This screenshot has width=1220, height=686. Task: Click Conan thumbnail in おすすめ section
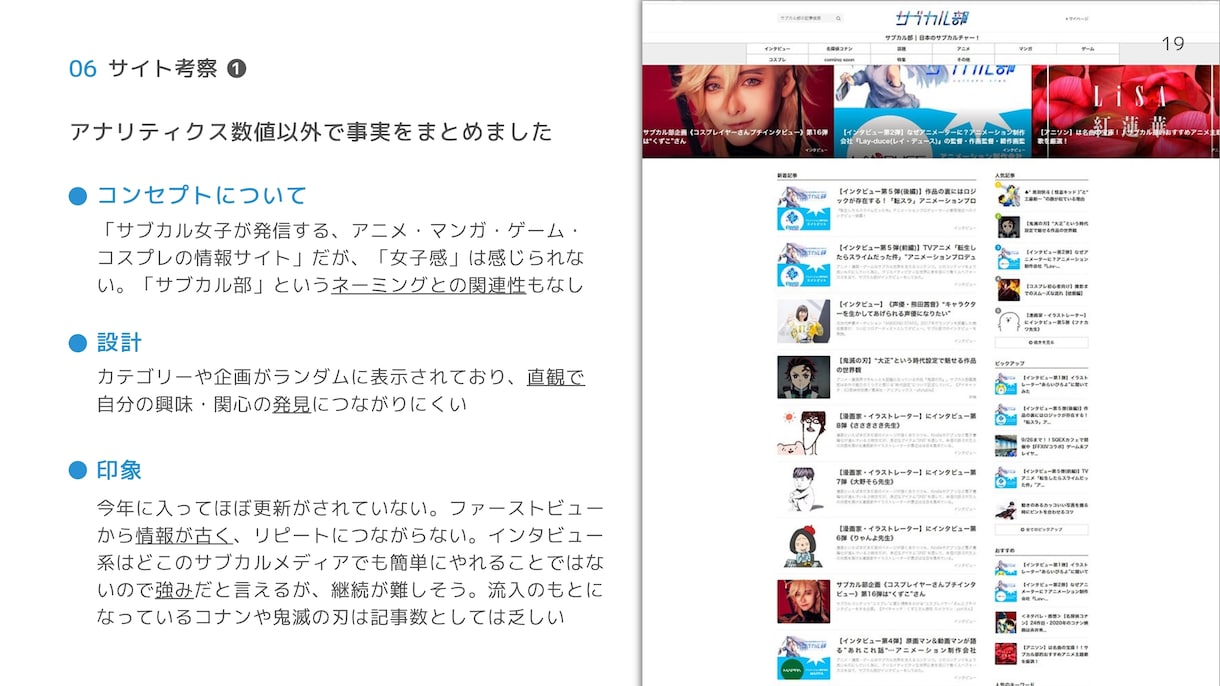pos(1008,623)
